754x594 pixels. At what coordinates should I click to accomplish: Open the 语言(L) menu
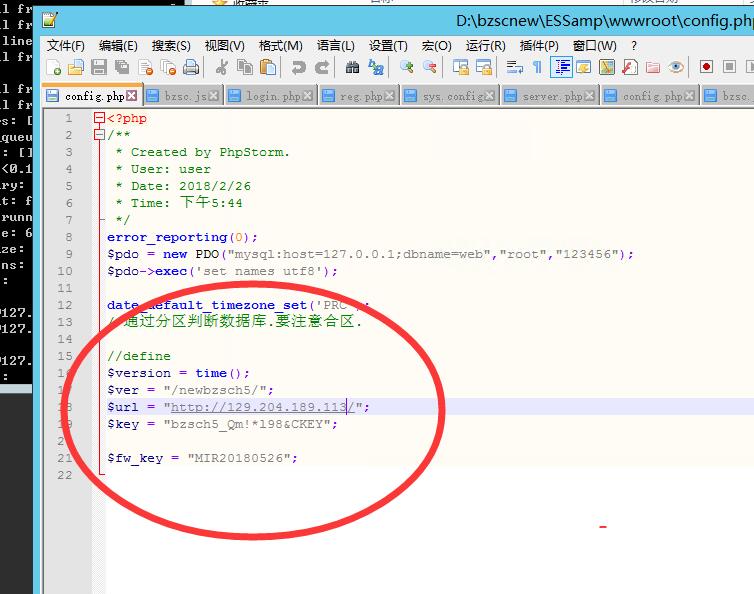click(336, 46)
